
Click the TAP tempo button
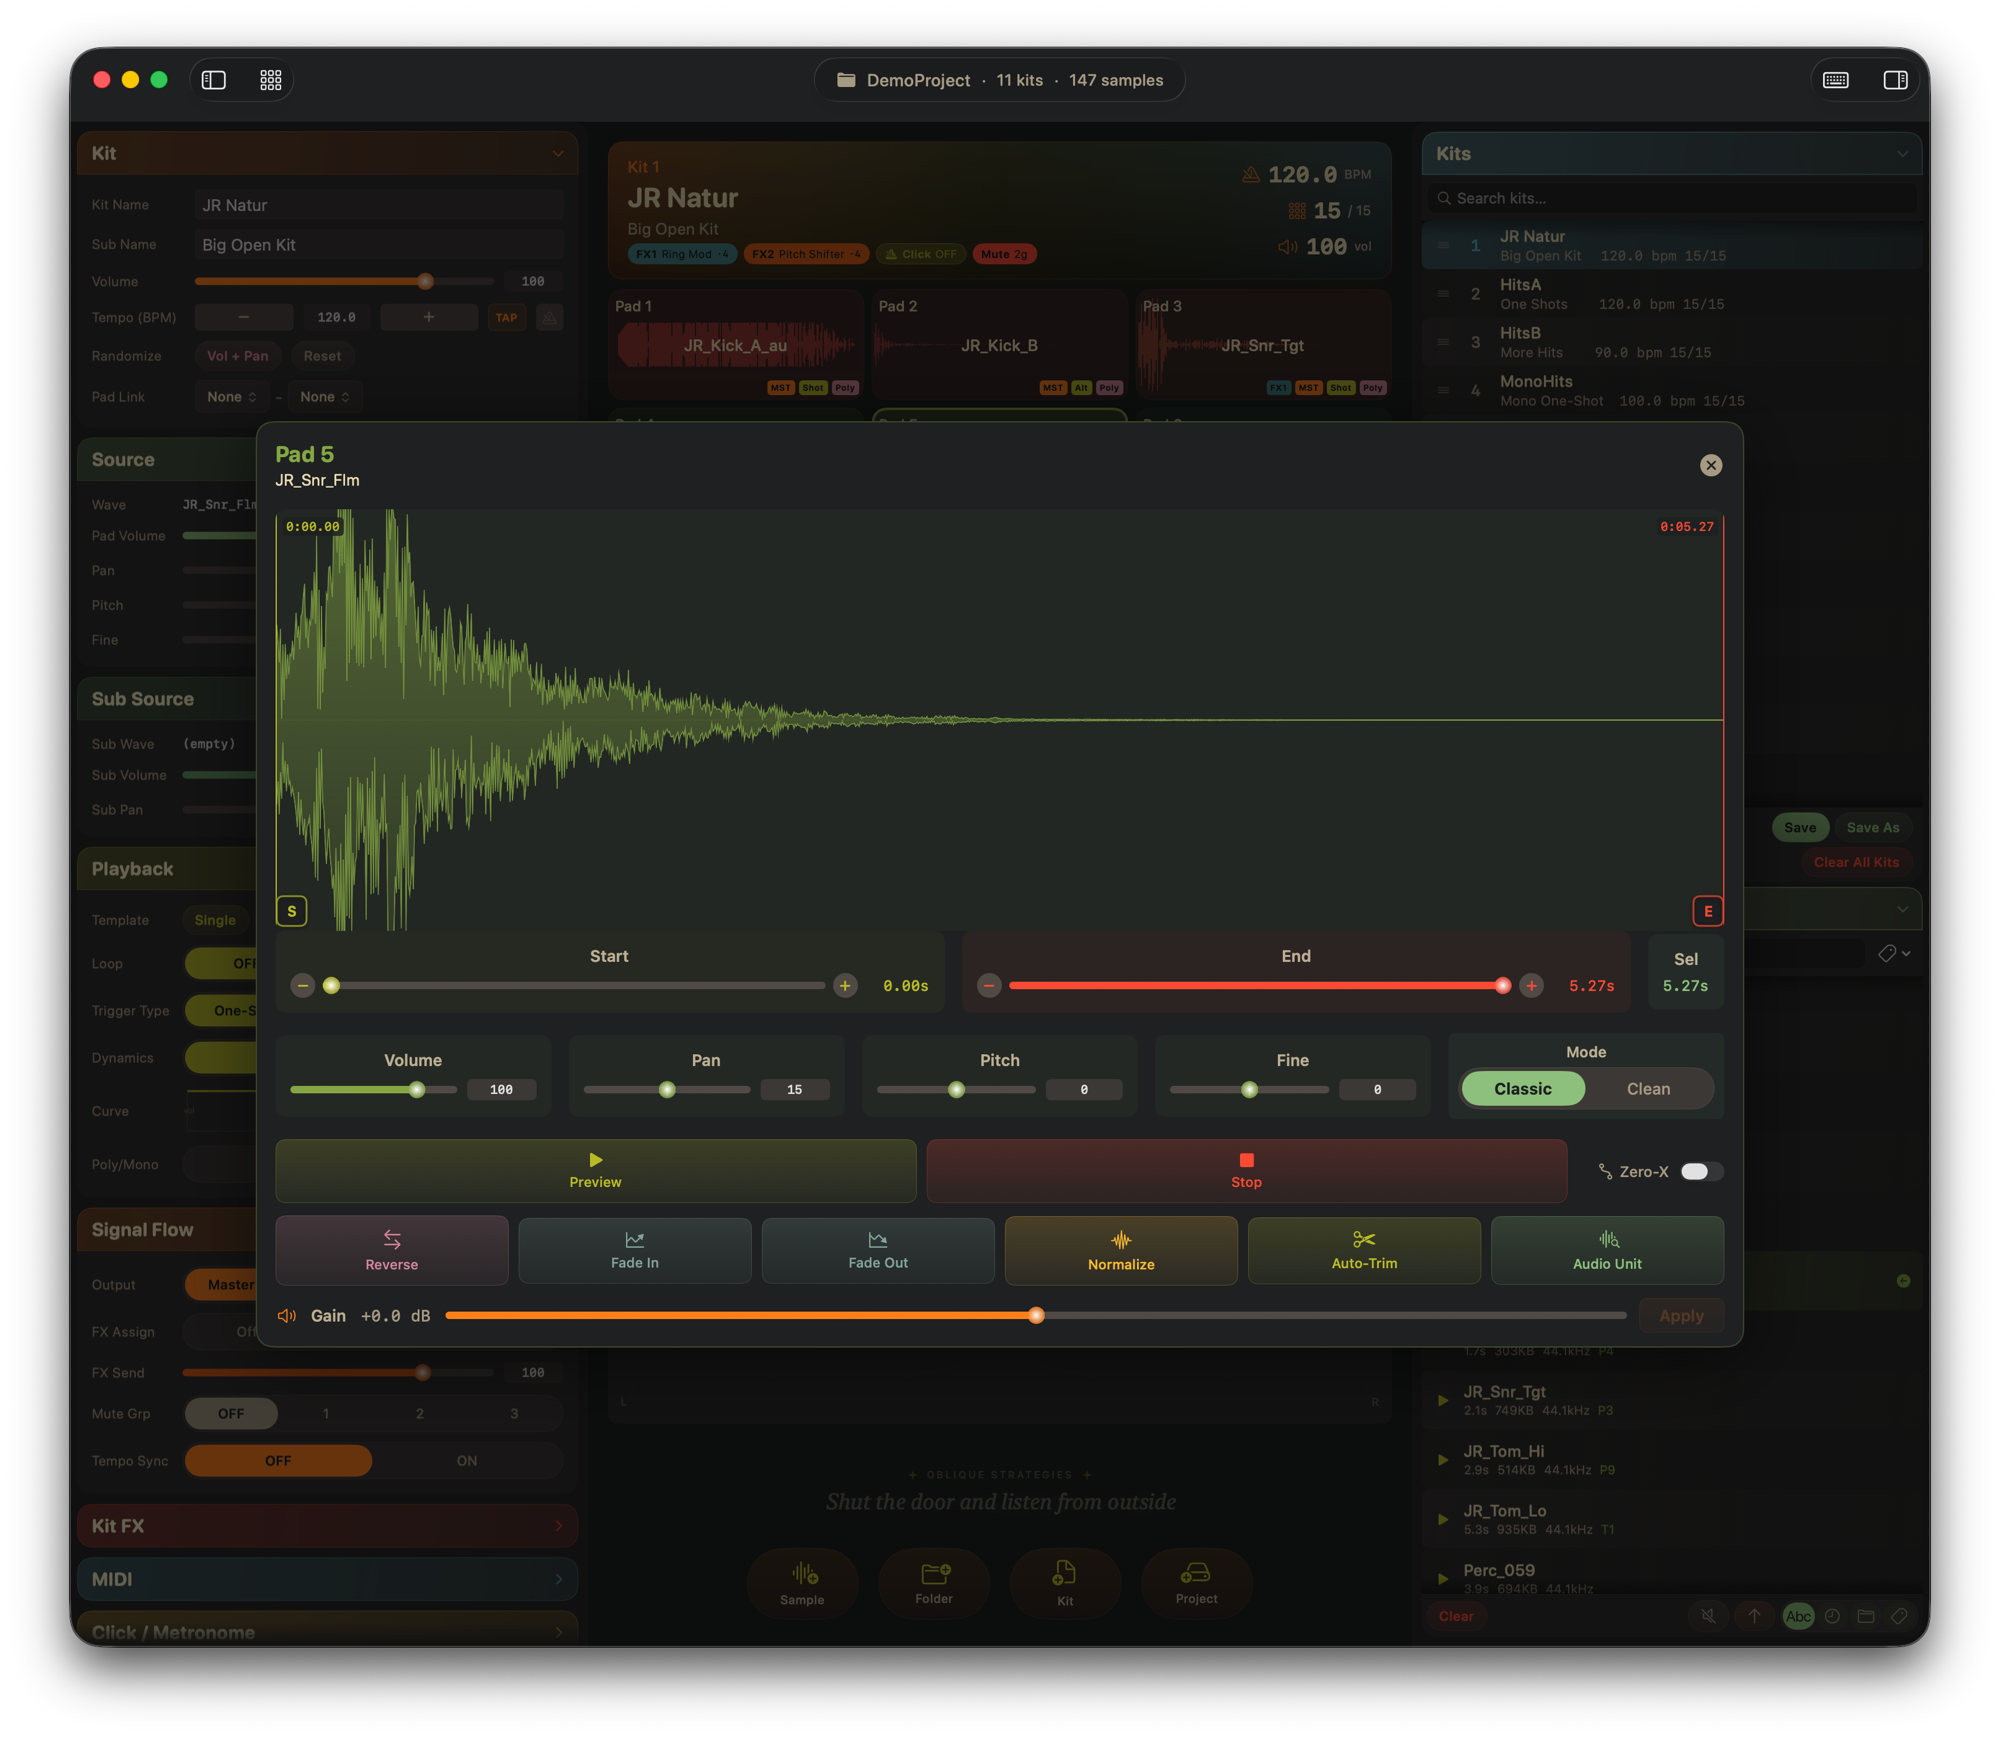click(507, 318)
